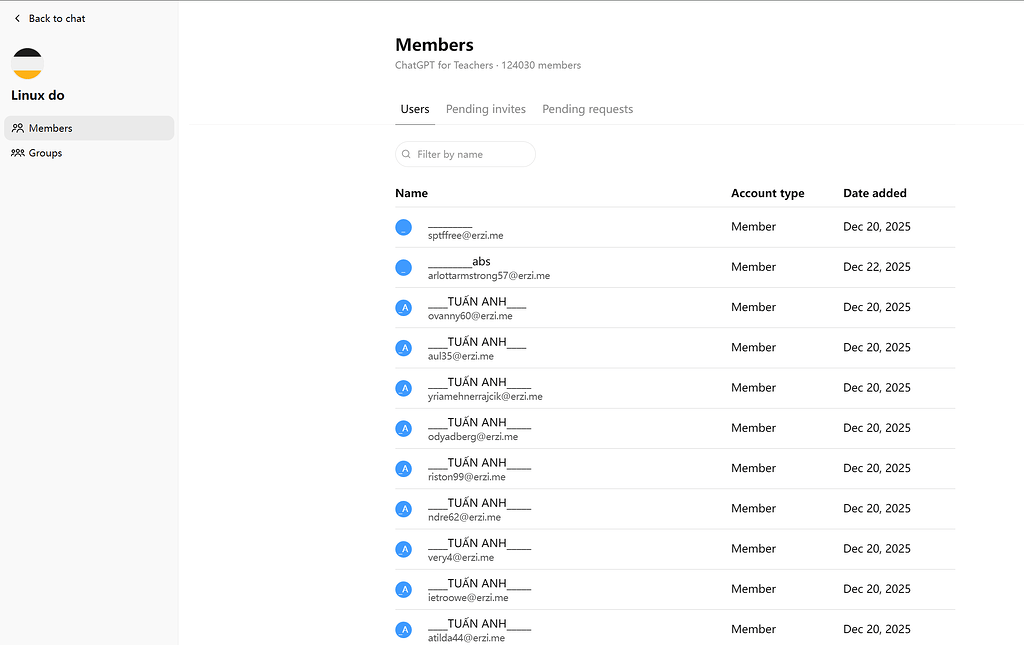The width and height of the screenshot is (1024, 645).
Task: Select the email aul35@erzi.me
Action: point(461,356)
